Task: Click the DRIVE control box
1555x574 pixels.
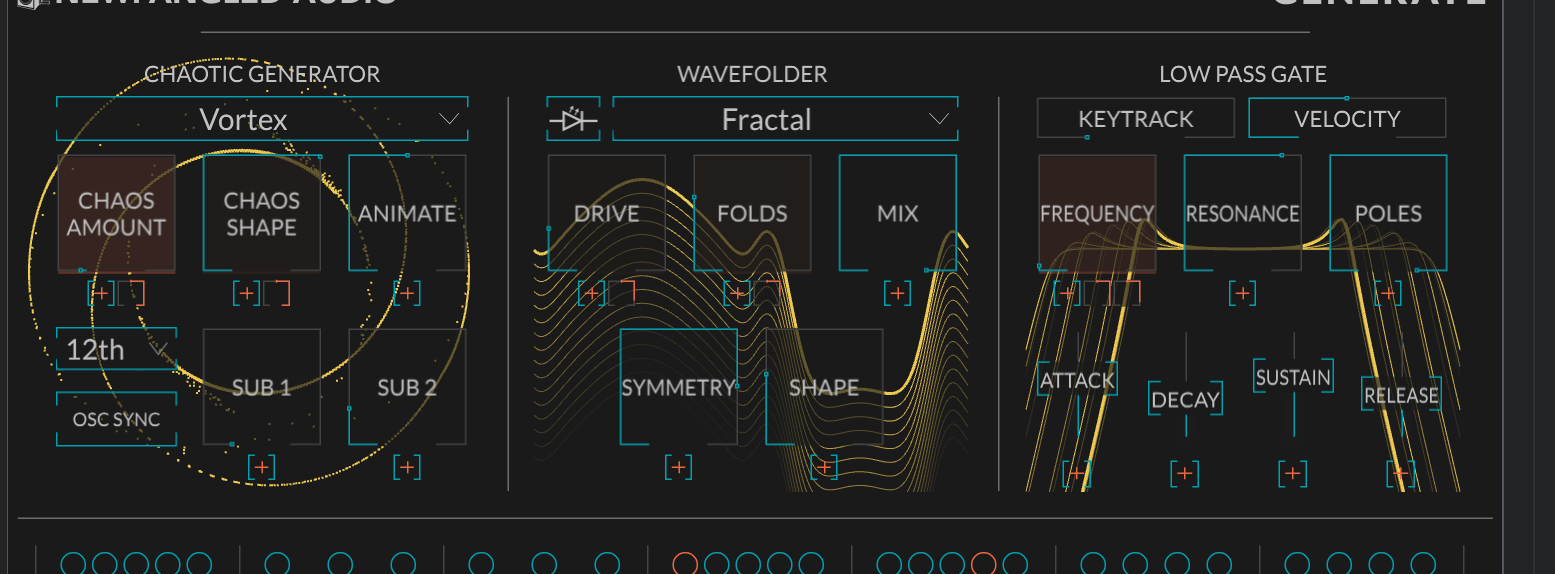Action: click(x=607, y=213)
